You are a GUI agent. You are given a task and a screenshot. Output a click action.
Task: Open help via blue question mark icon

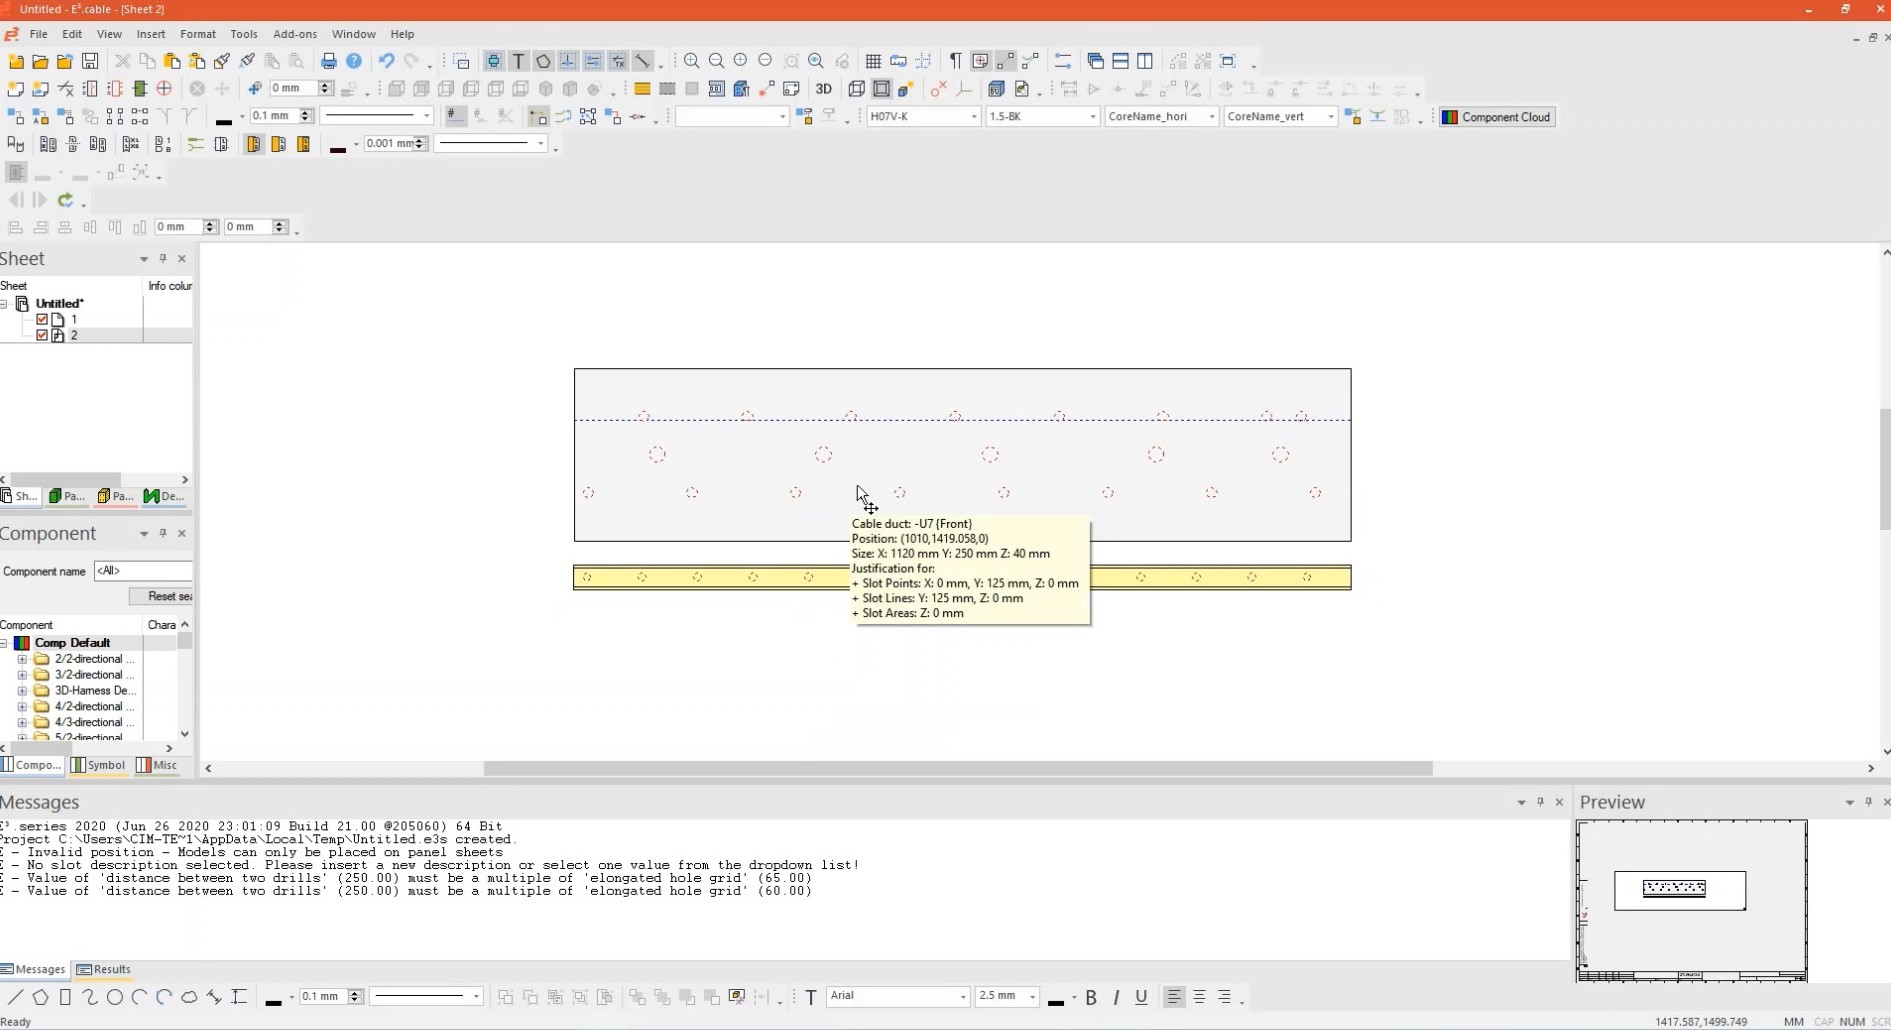tap(353, 61)
